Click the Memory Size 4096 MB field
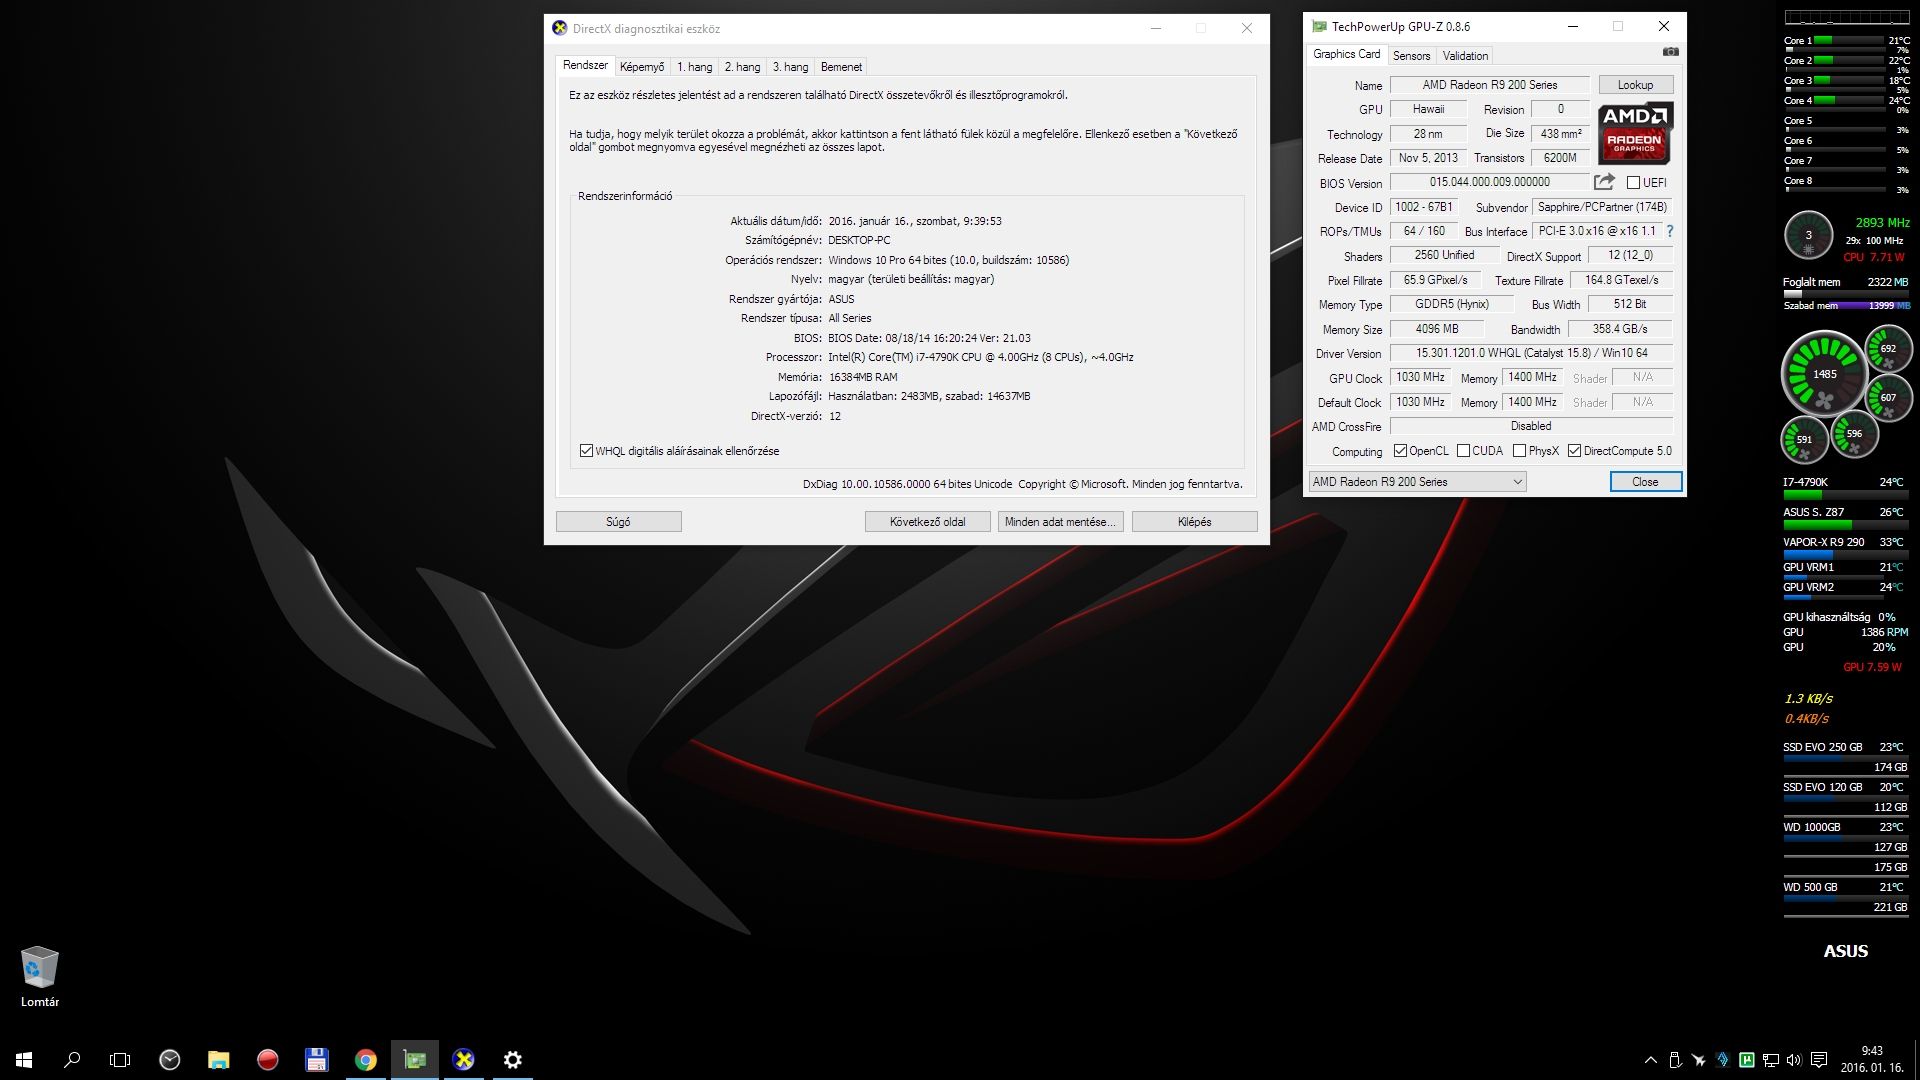 click(x=1436, y=329)
